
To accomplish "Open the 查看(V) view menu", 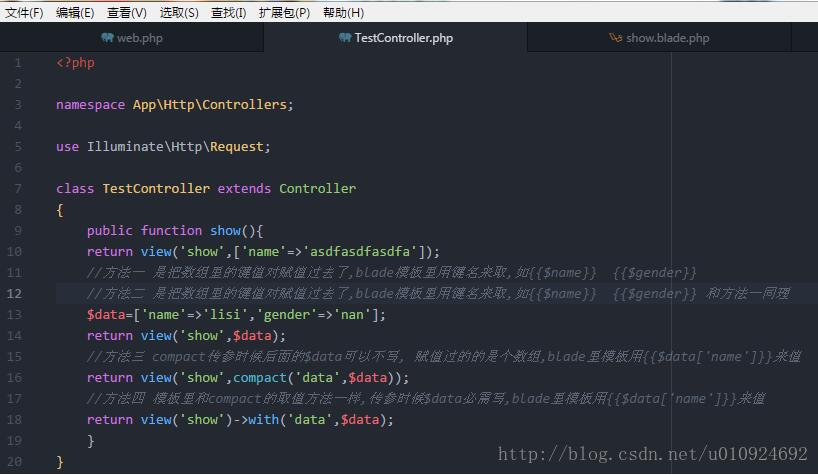I will pyautogui.click(x=127, y=12).
